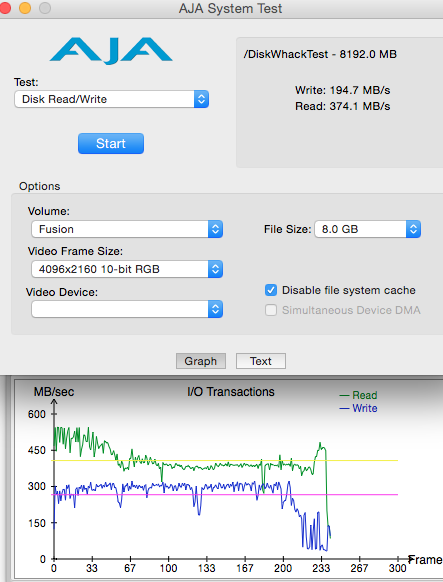The height and width of the screenshot is (582, 443).
Task: Click the 600 y-axis tick label
Action: (36, 414)
